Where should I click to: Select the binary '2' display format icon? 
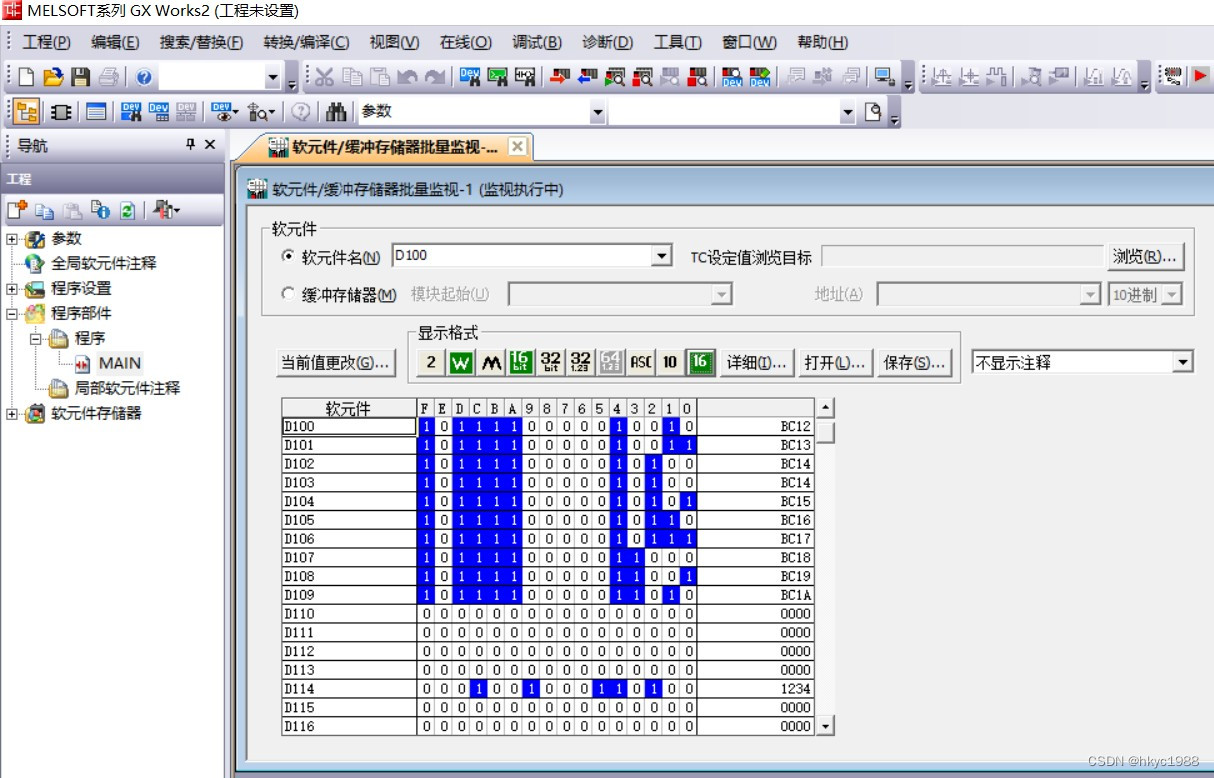pos(431,362)
